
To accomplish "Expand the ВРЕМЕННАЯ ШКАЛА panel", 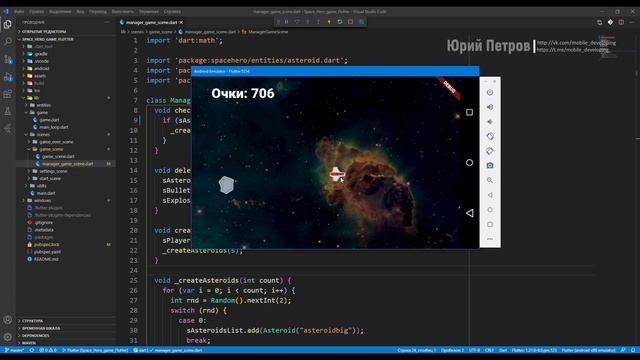I will pyautogui.click(x=66, y=329).
